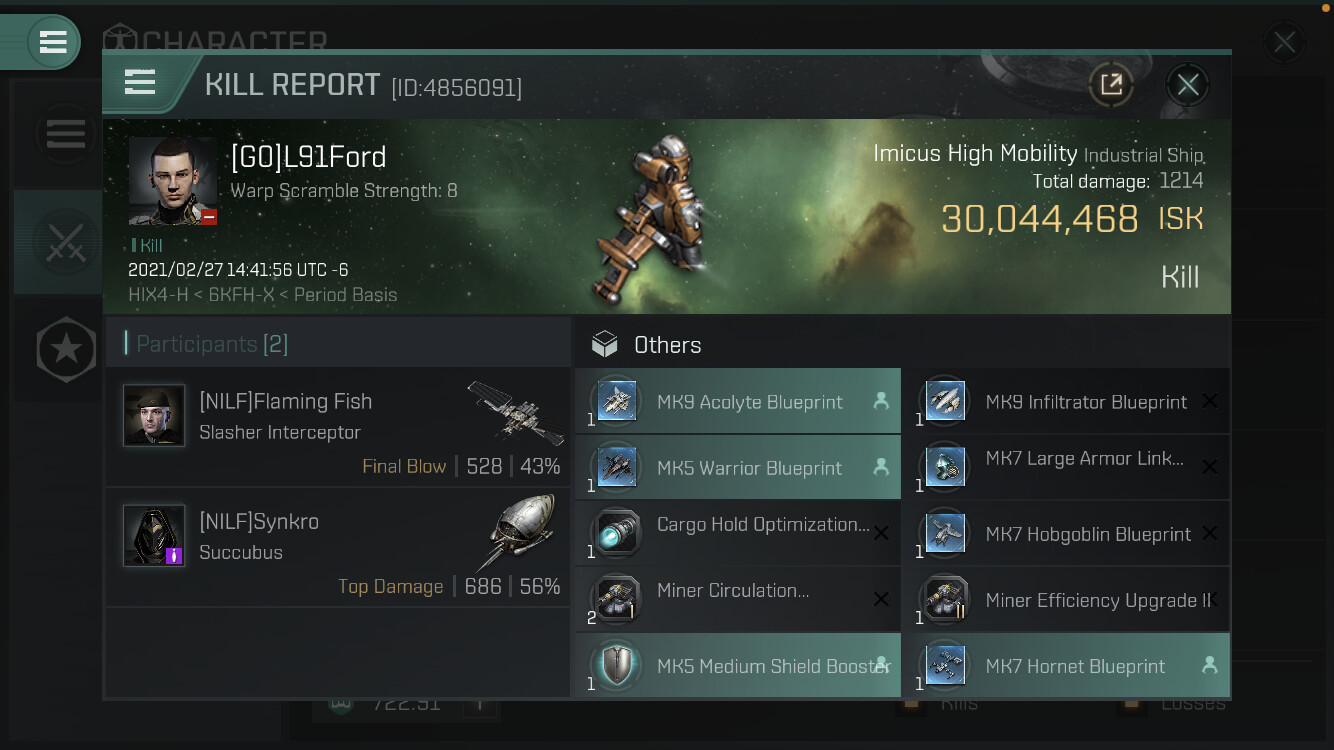Share the kill report via export icon
The width and height of the screenshot is (1334, 750).
pyautogui.click(x=1111, y=84)
